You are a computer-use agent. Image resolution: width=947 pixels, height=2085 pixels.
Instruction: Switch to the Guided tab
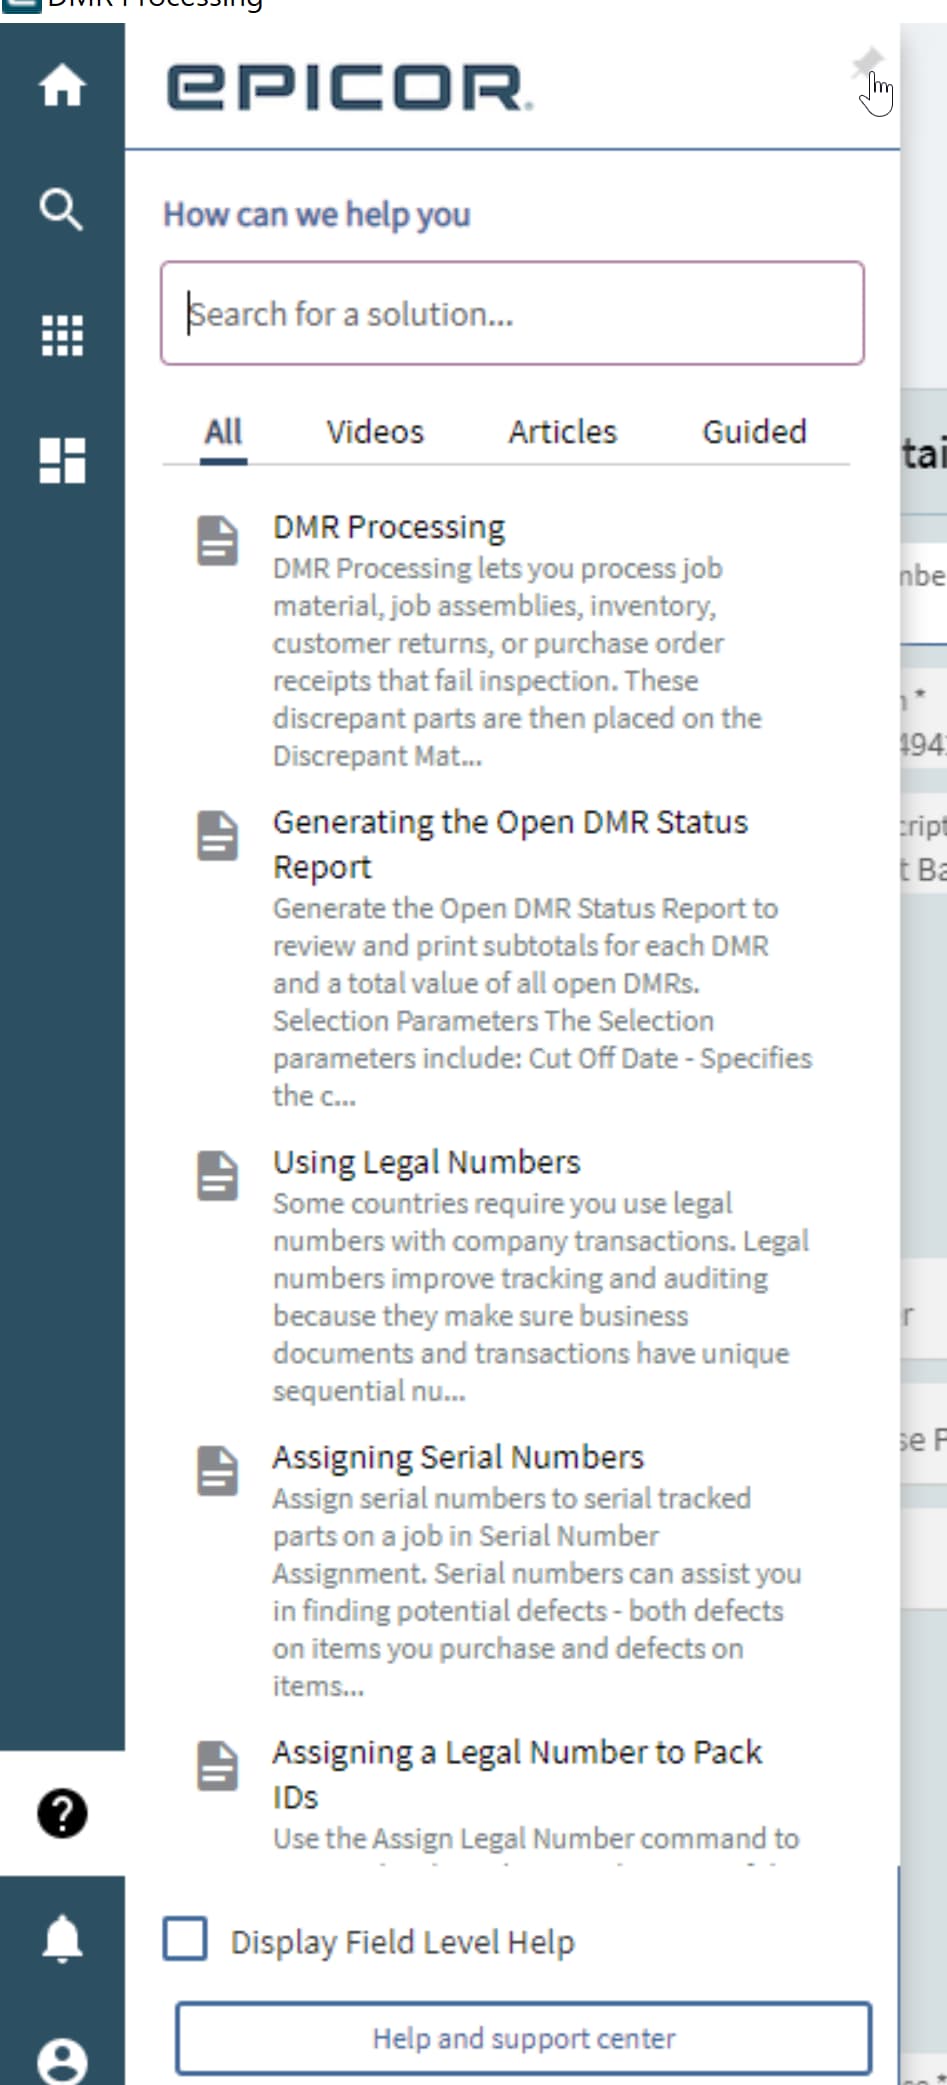click(754, 432)
